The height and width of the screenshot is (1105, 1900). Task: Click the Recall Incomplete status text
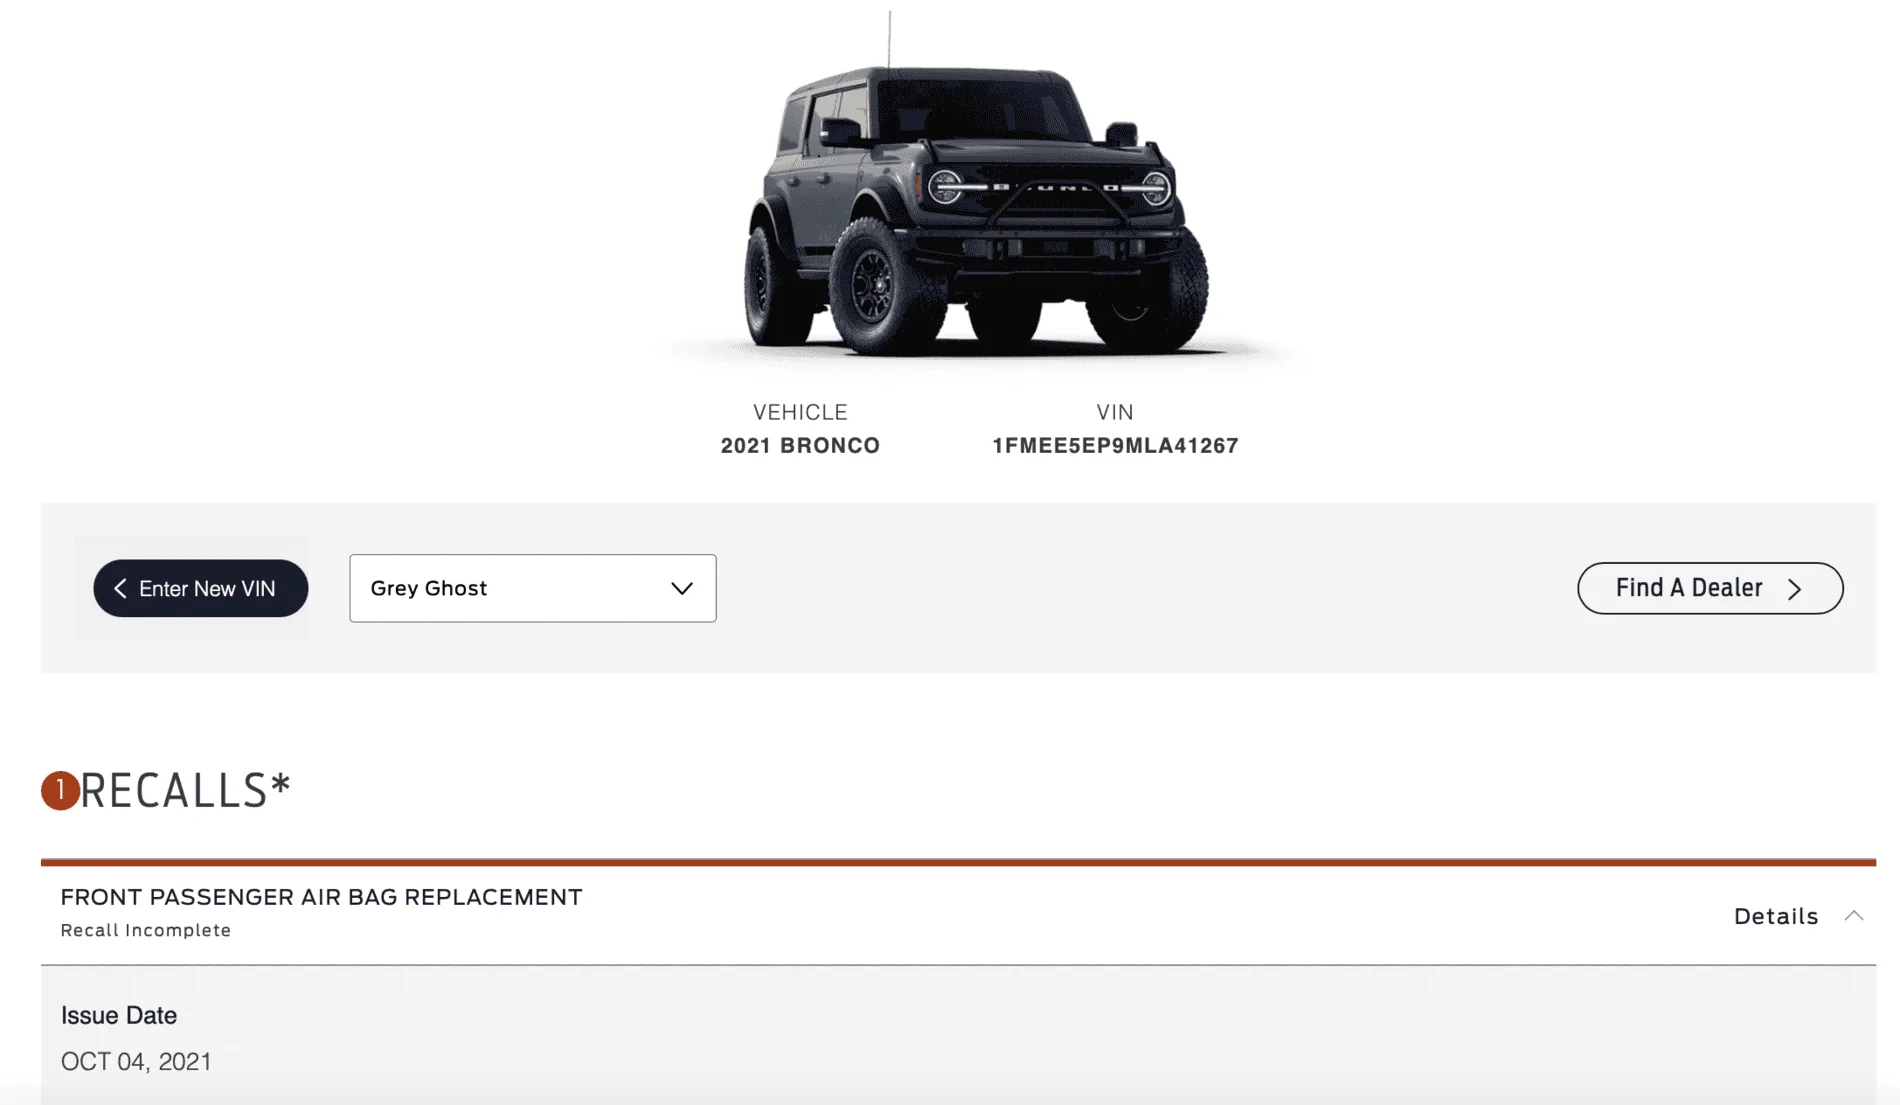(146, 930)
